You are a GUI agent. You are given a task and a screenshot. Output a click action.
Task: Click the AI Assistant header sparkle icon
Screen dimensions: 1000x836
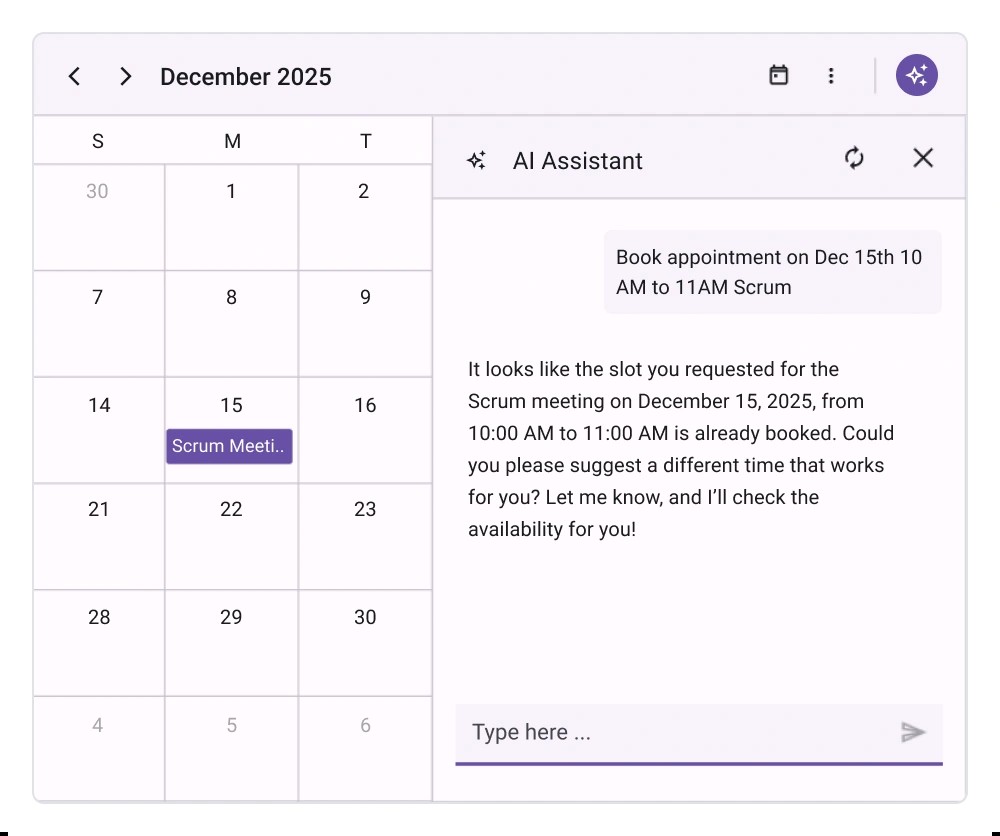click(x=477, y=159)
